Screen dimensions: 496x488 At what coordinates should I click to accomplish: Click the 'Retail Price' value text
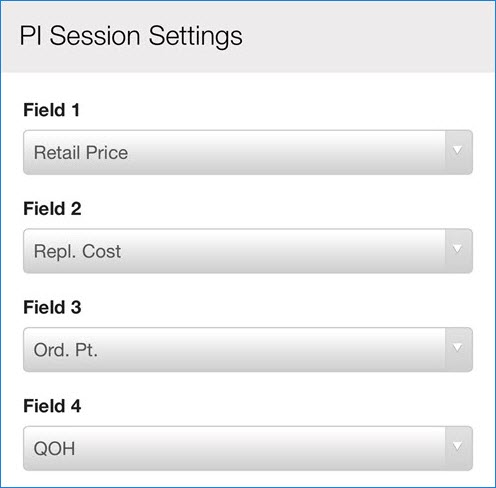81,153
